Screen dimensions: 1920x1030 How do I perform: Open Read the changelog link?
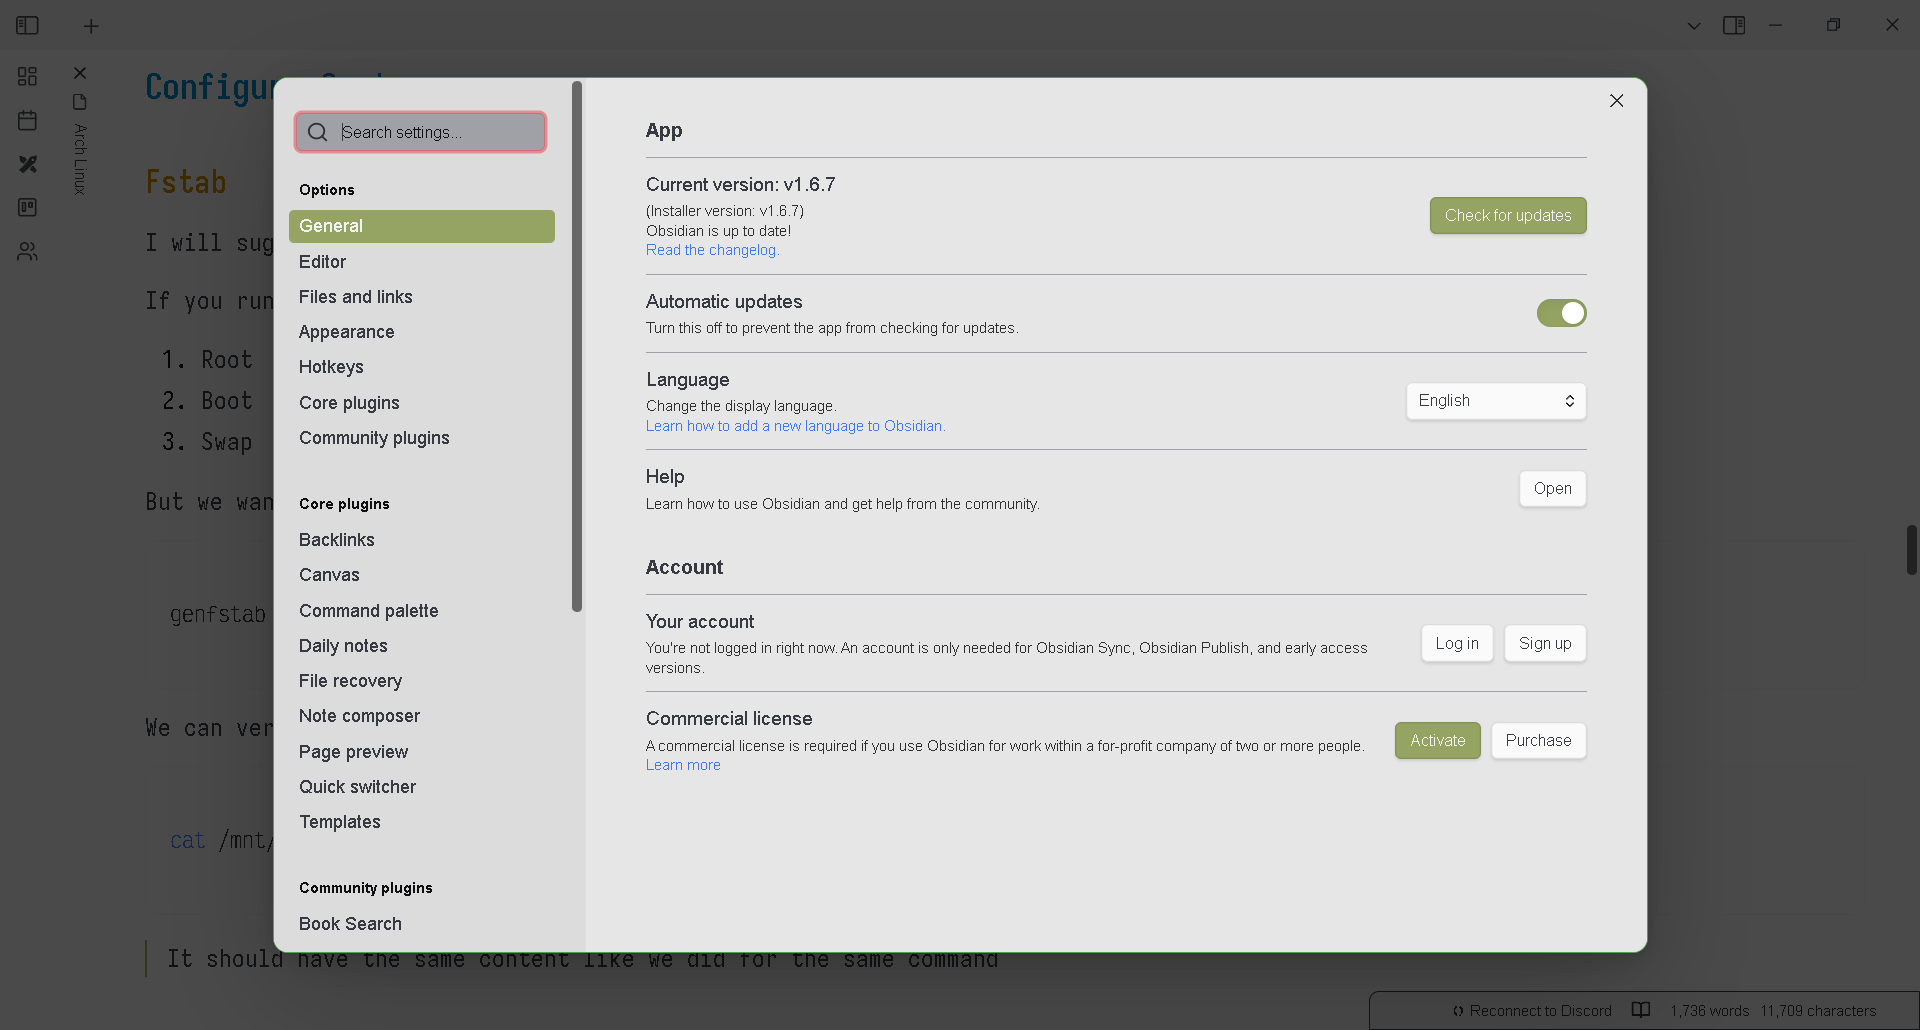pyautogui.click(x=712, y=250)
